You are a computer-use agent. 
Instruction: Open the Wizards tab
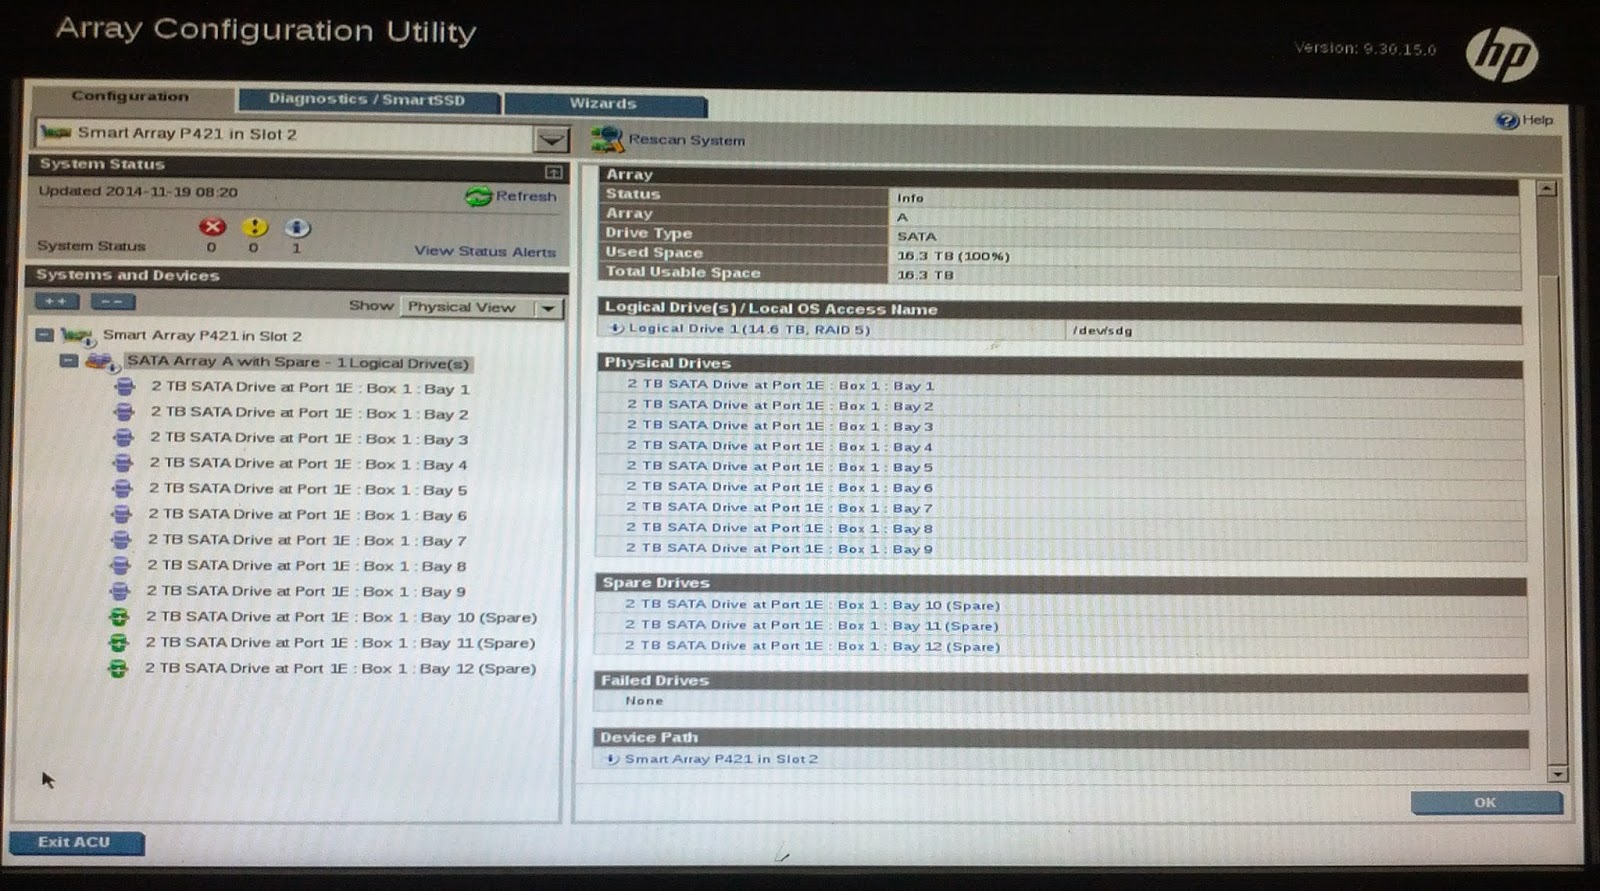pyautogui.click(x=603, y=103)
